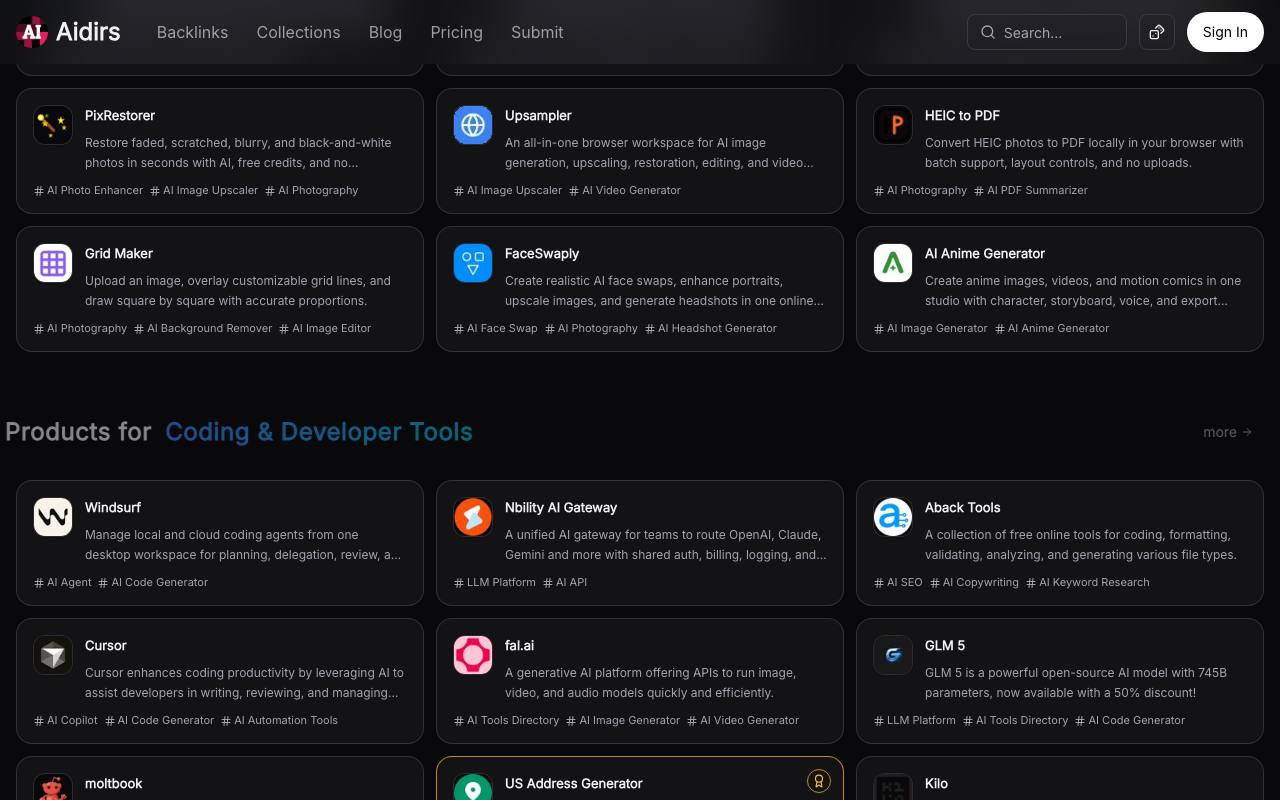Open the Aback Tools icon
1280x800 pixels.
click(x=893, y=517)
